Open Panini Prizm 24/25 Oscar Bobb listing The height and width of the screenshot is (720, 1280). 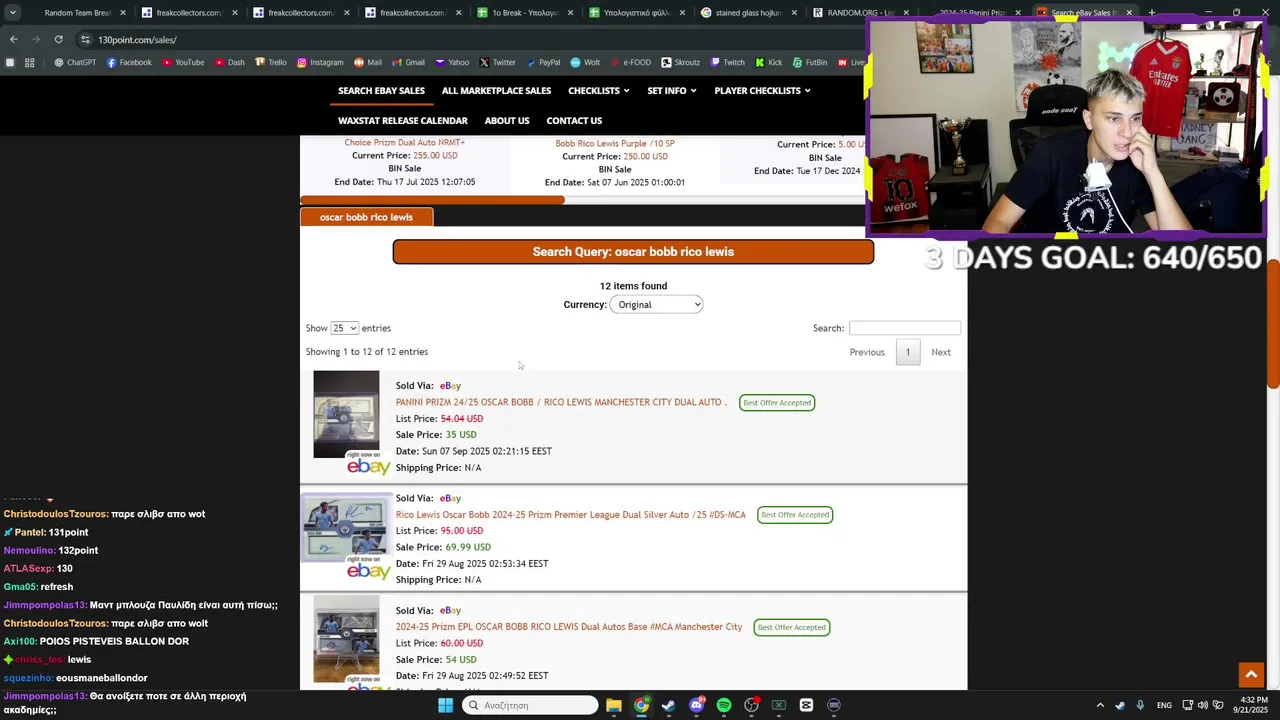pyautogui.click(x=561, y=402)
